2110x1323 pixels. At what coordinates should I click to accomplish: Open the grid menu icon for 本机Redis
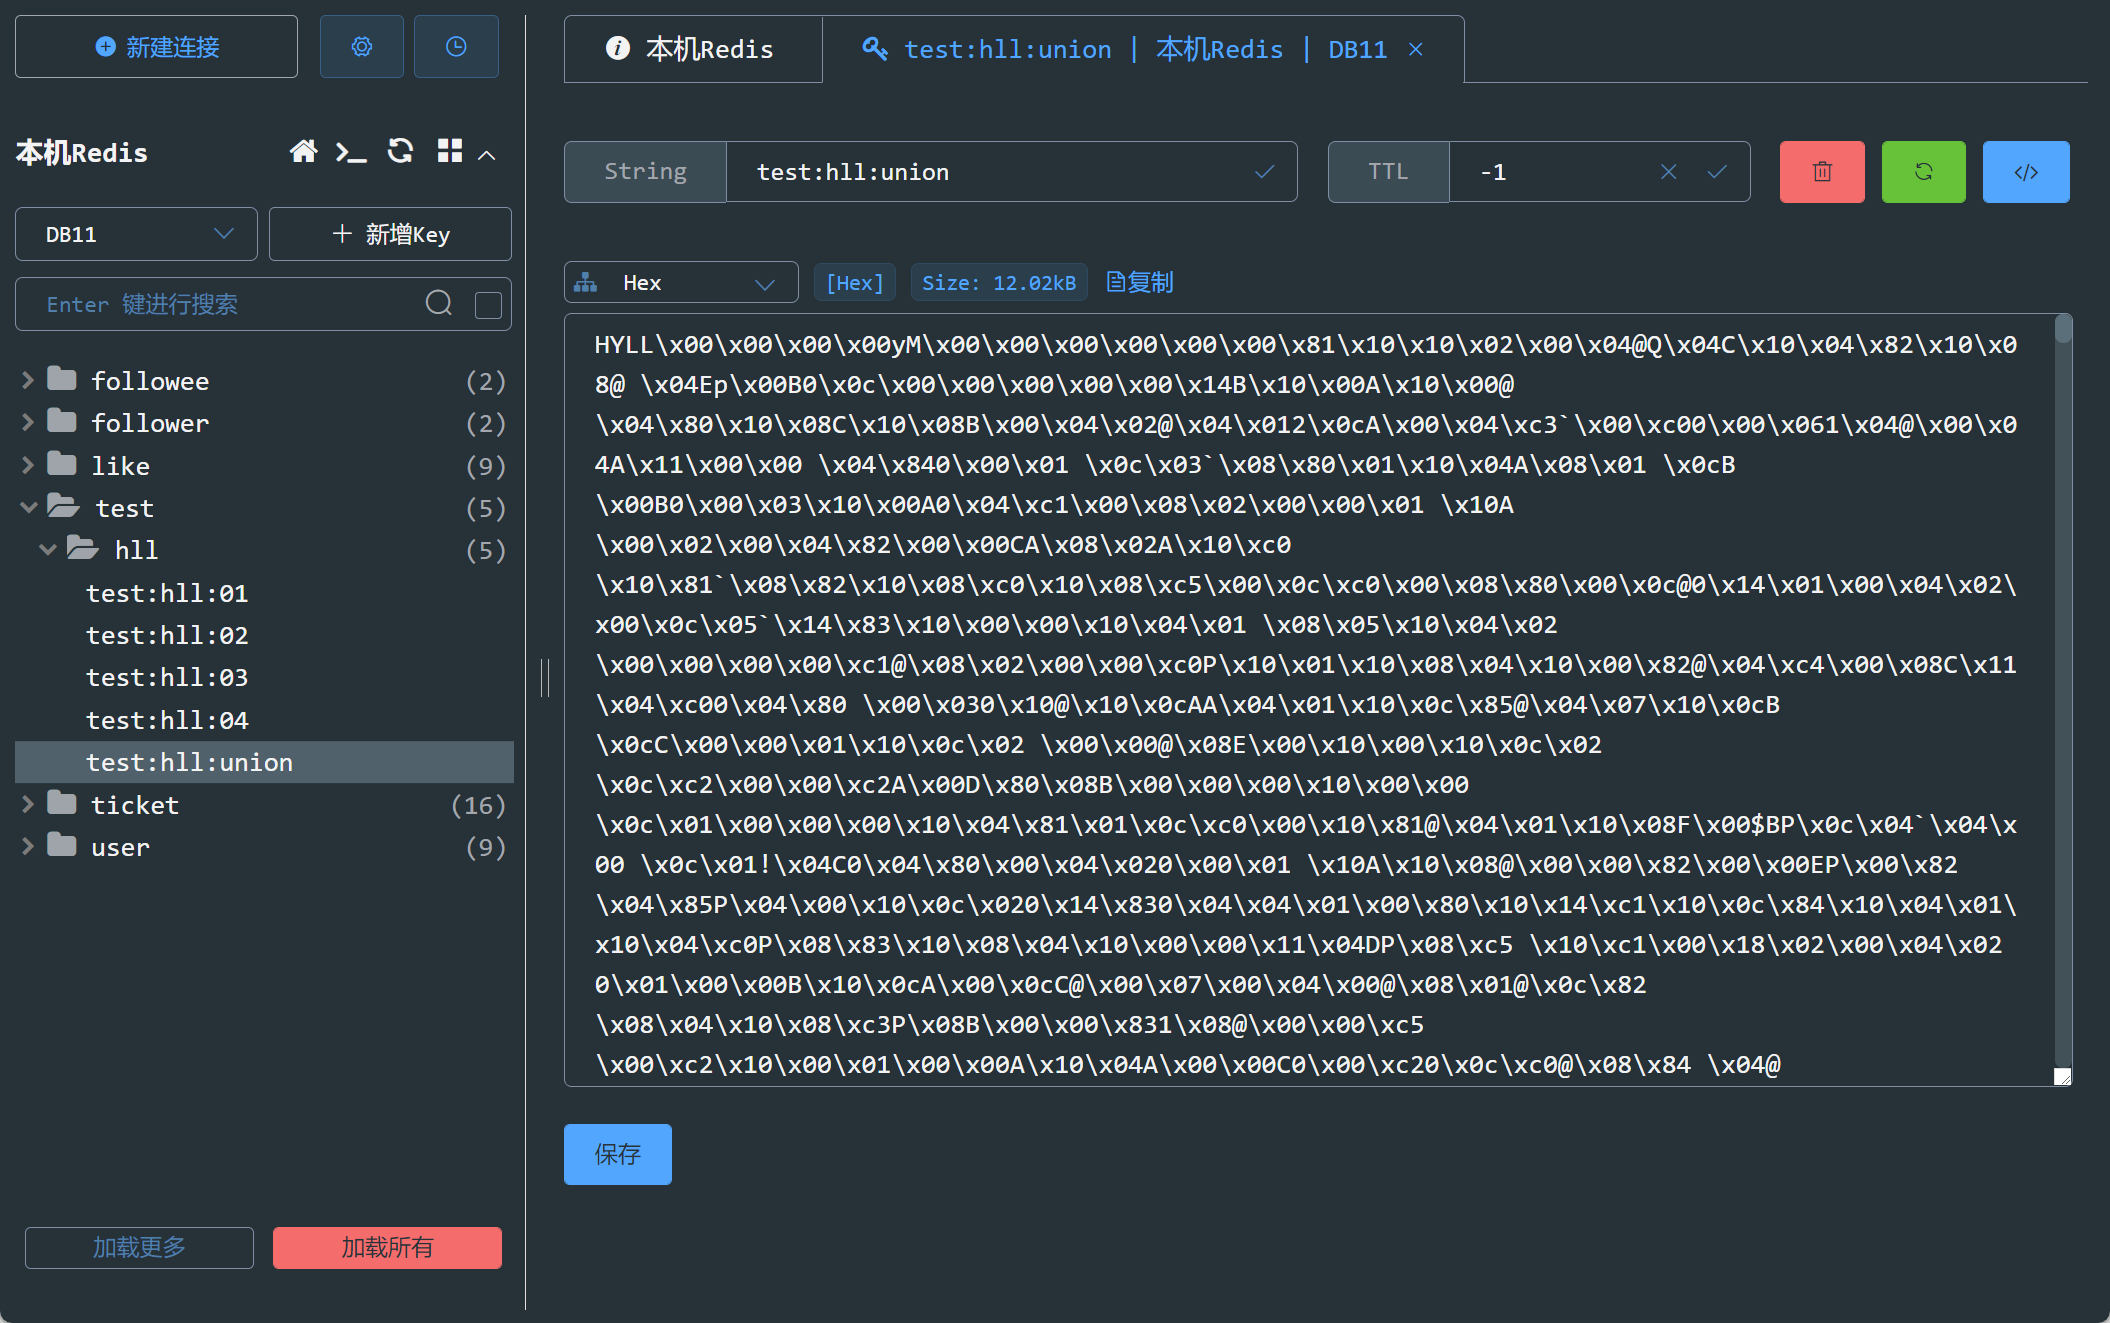tap(450, 151)
